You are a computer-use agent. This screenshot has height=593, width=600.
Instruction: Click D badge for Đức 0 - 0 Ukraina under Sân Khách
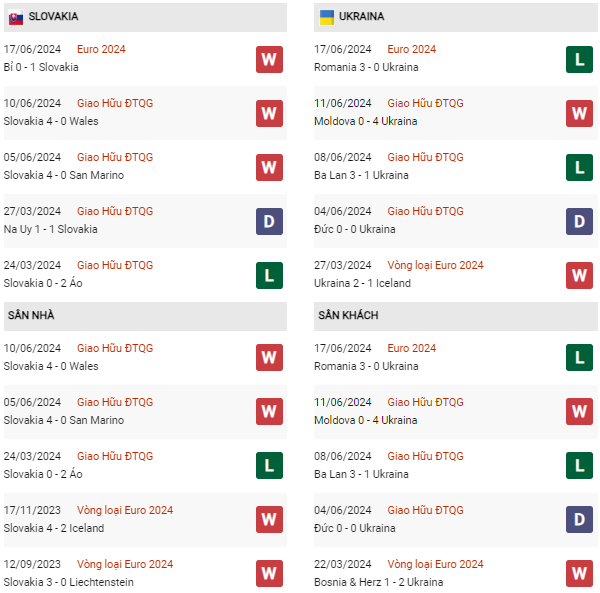click(x=579, y=519)
